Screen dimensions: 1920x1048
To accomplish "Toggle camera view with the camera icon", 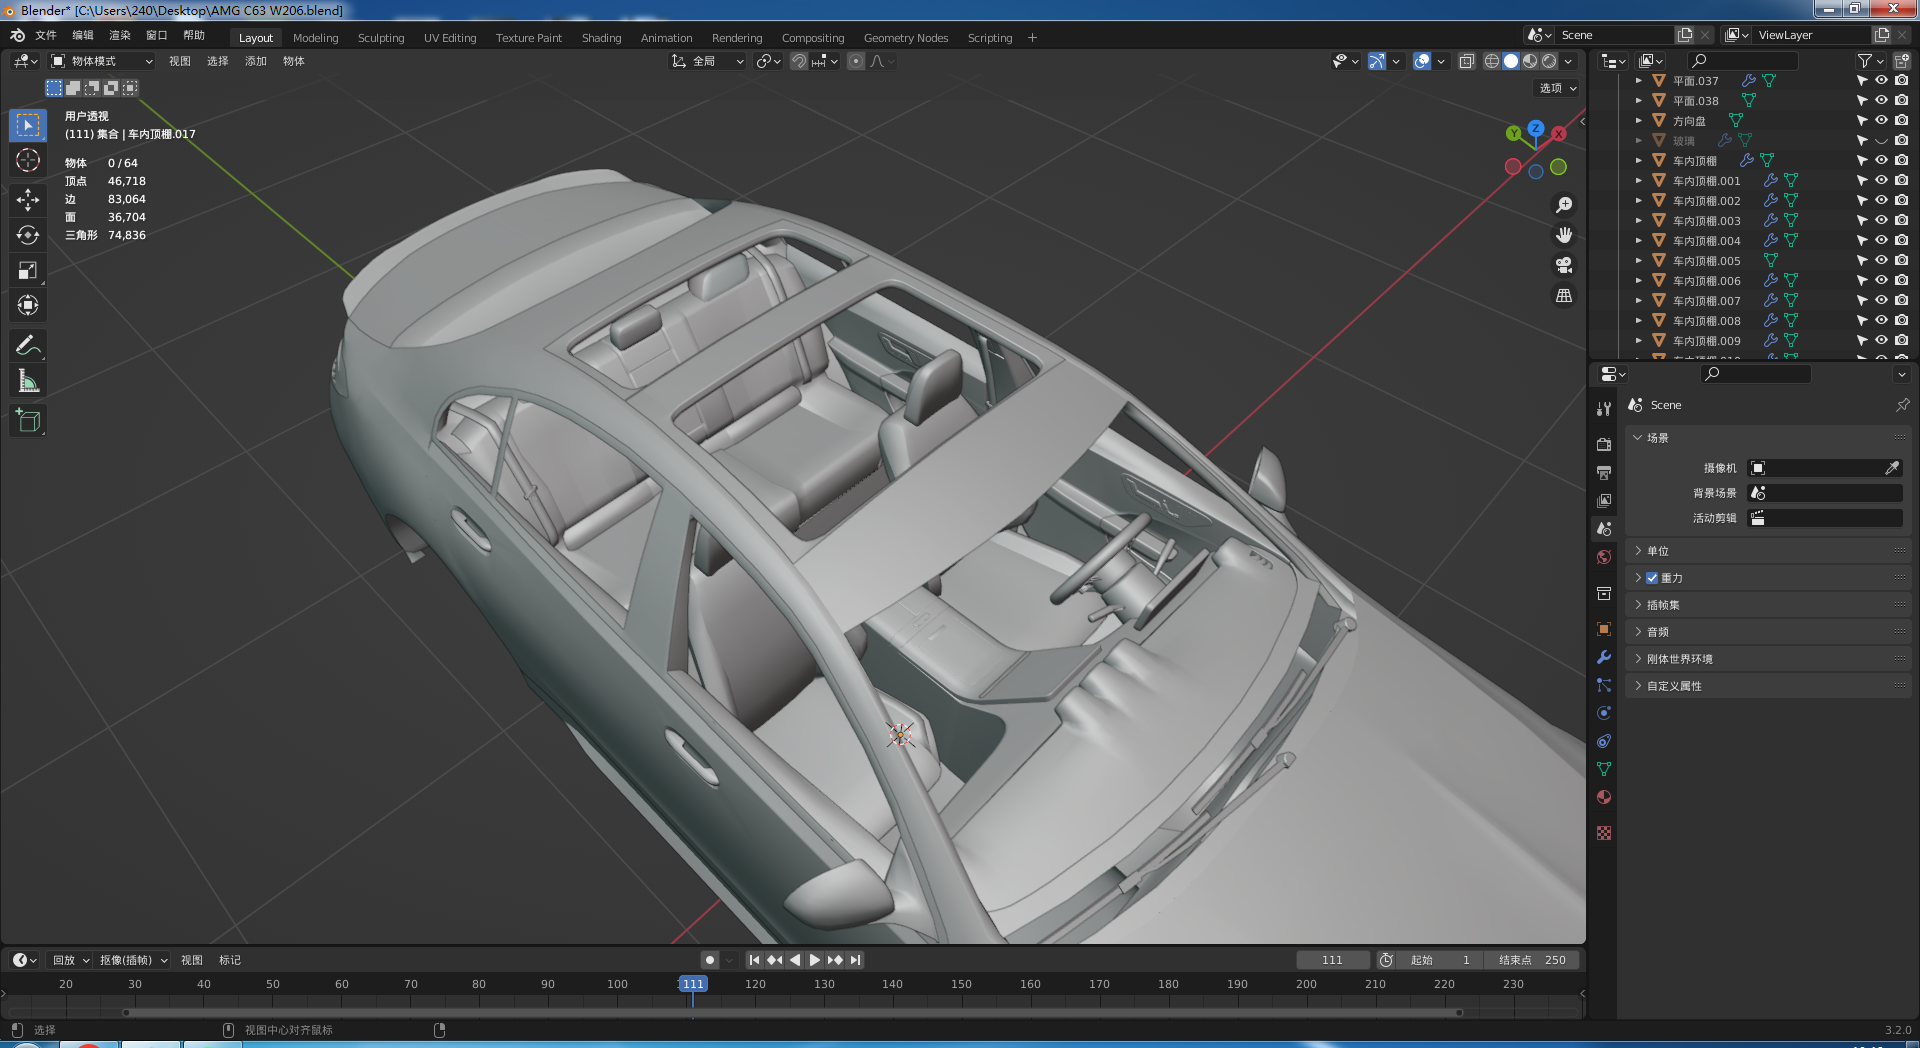I will (x=1564, y=265).
